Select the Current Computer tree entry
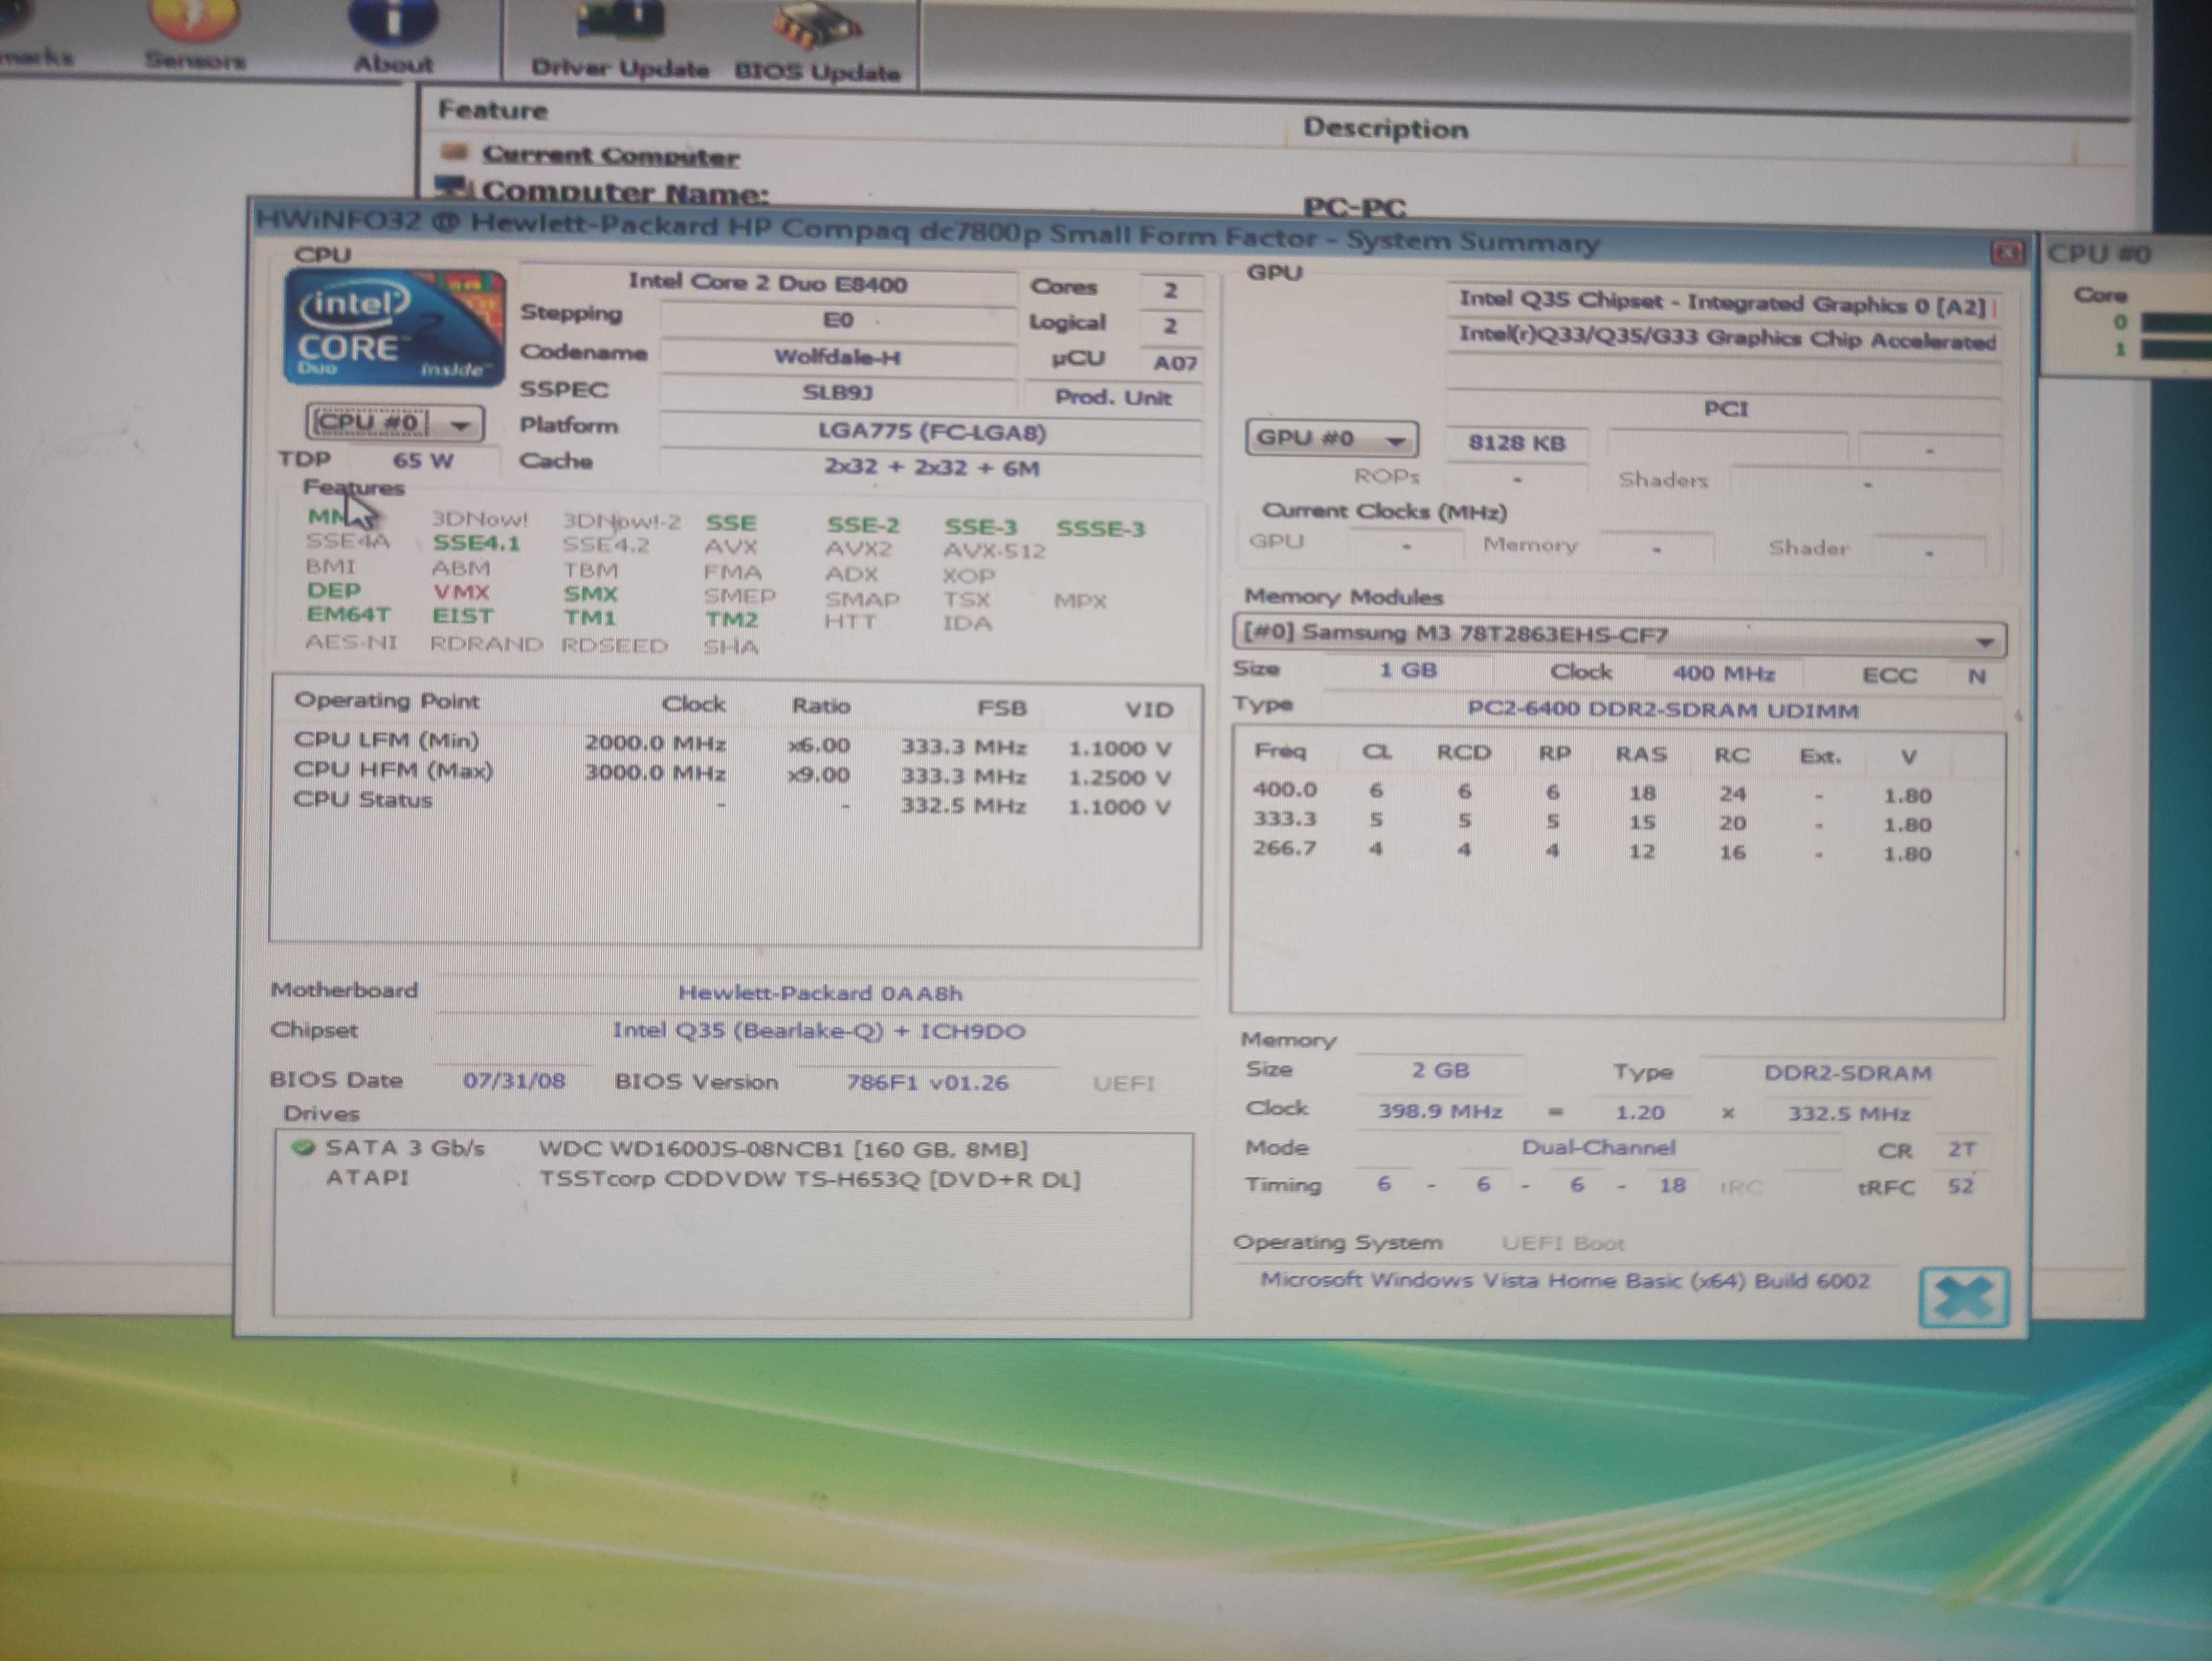This screenshot has height=1661, width=2212. coord(610,156)
